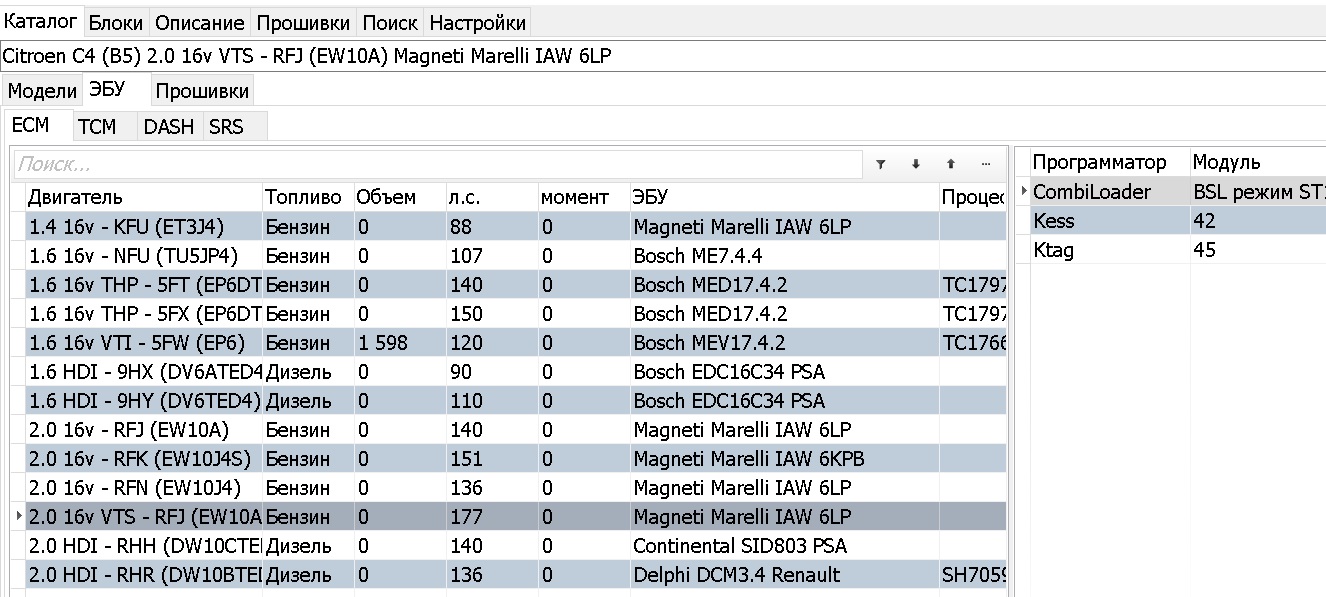Select the Continental SID803 PSA ECU cell
The width and height of the screenshot is (1326, 597).
[x=740, y=546]
